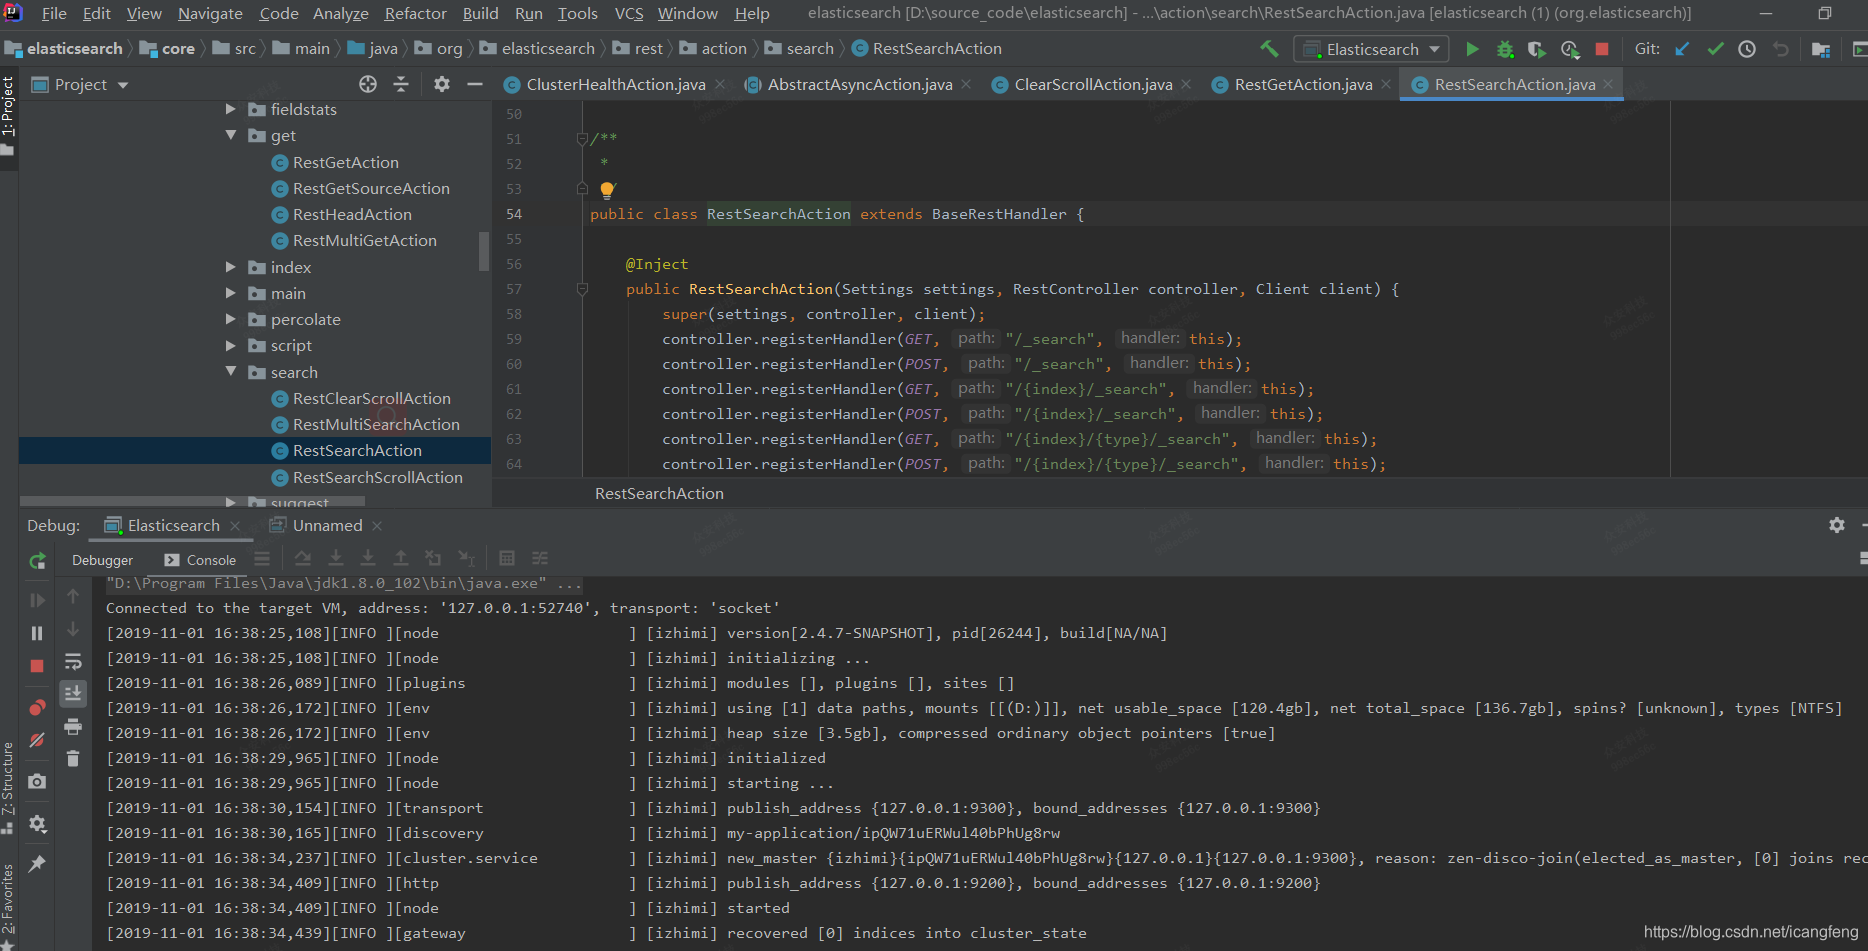1868x951 pixels.
Task: Run with Coverage shield icon
Action: point(1537,49)
